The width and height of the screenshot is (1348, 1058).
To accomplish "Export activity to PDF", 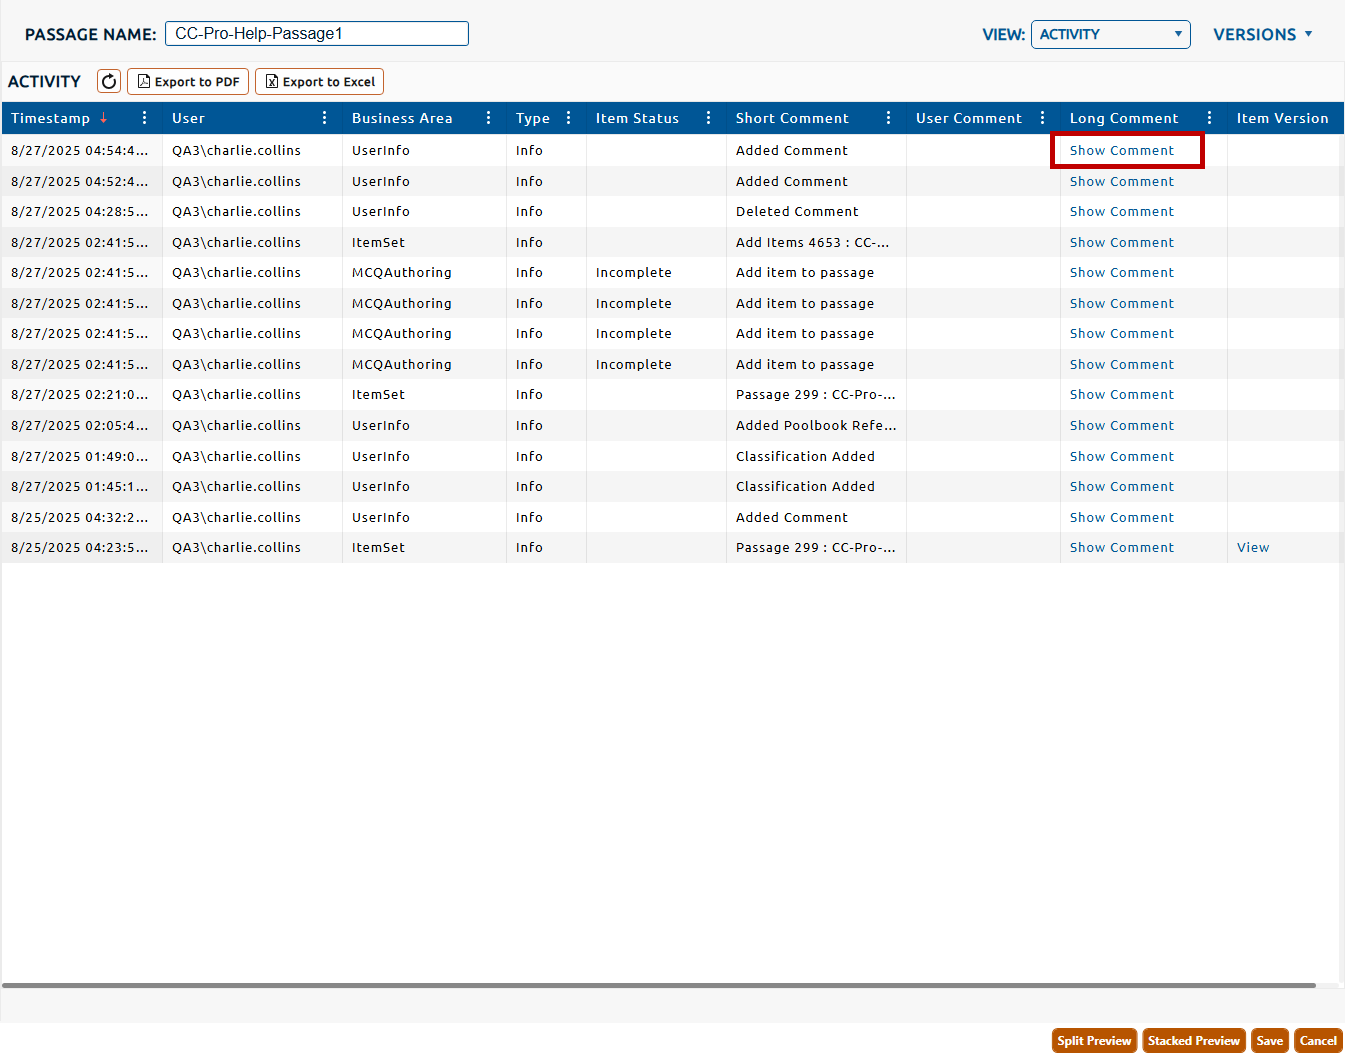I will (x=188, y=82).
